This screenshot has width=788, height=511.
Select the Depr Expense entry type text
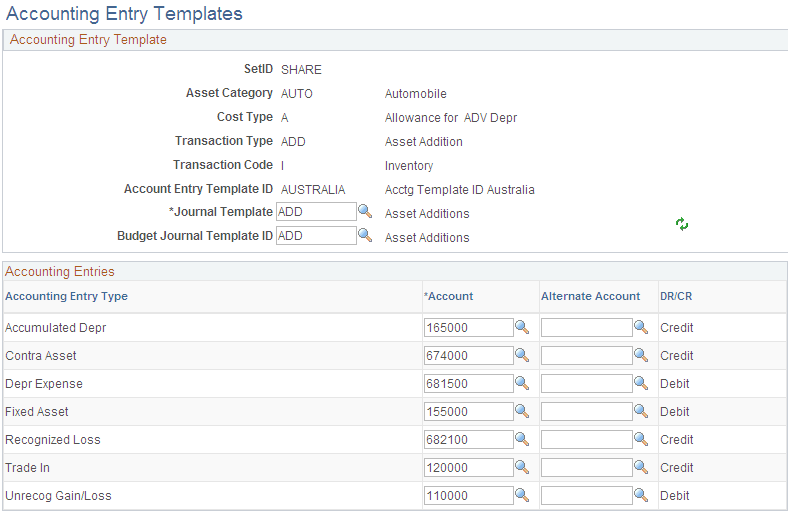(x=44, y=384)
